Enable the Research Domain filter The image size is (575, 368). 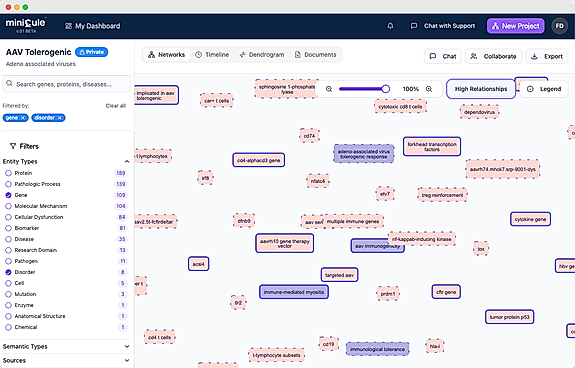[x=8, y=250]
